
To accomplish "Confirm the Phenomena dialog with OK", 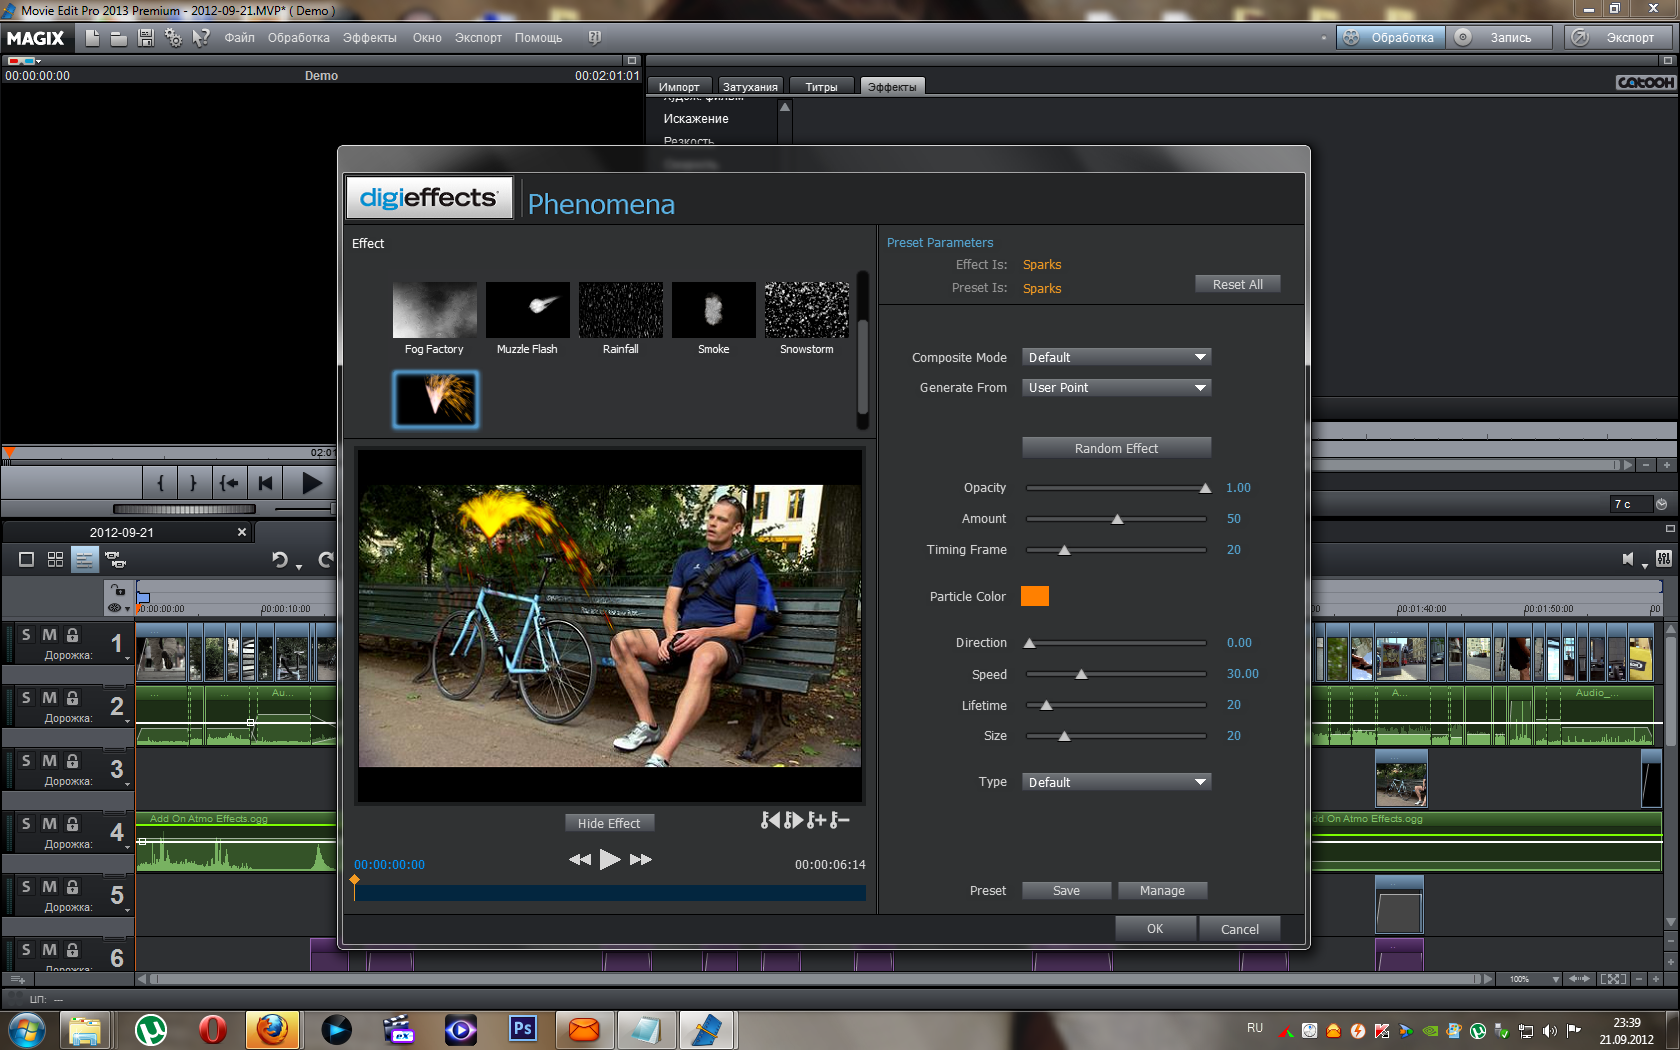I will tap(1155, 929).
